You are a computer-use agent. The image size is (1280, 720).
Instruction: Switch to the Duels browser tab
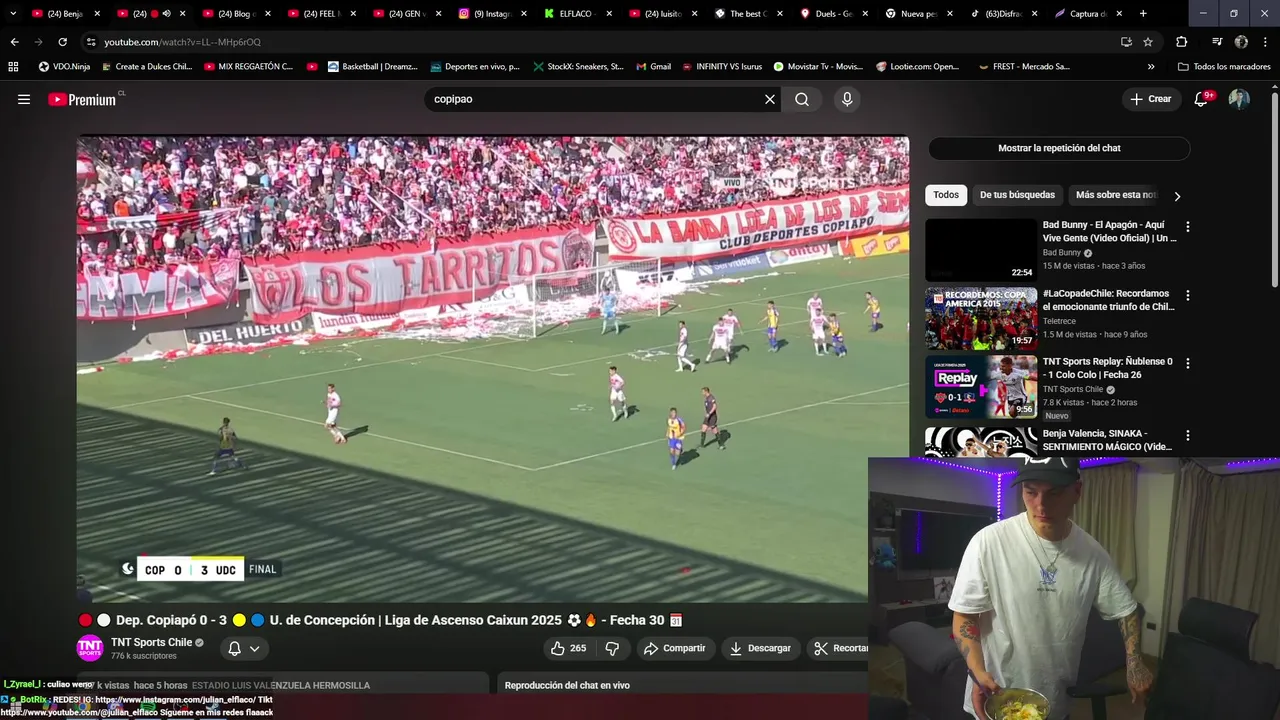point(832,14)
